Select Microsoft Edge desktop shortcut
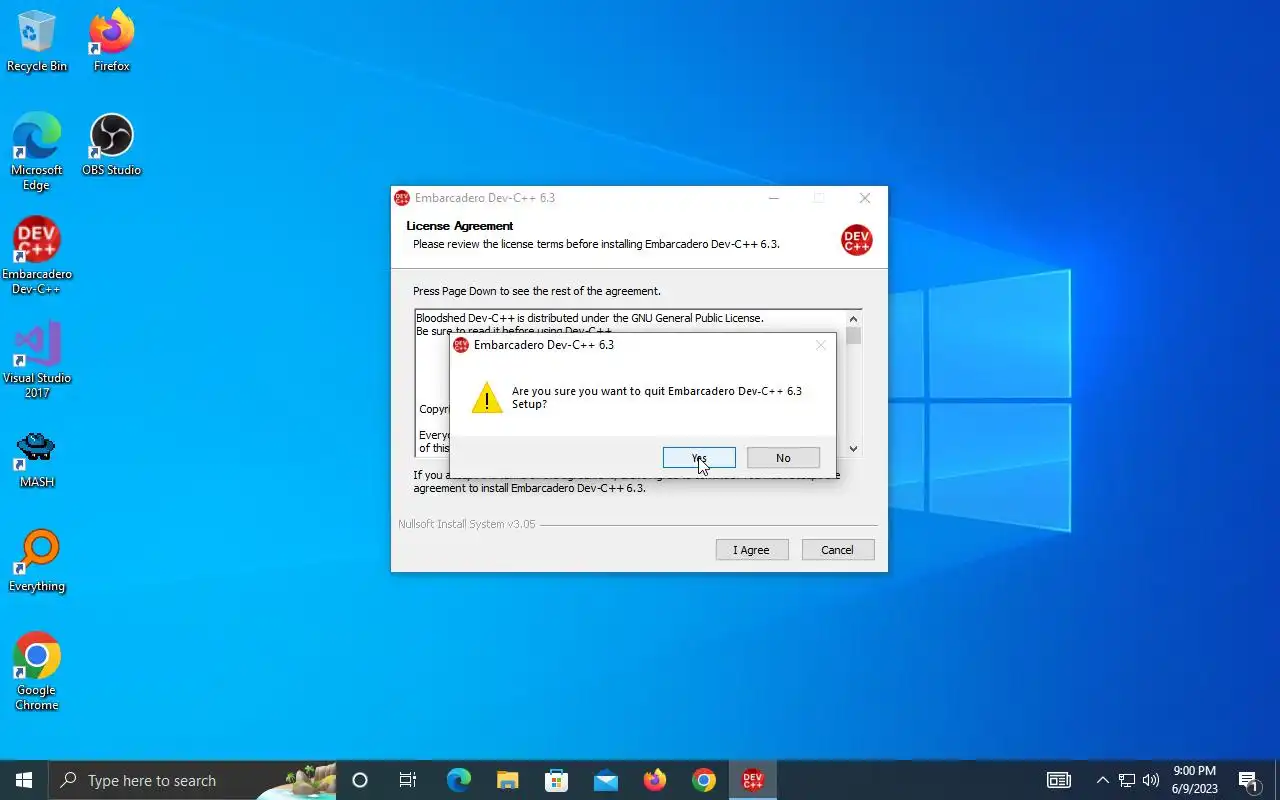 37,153
